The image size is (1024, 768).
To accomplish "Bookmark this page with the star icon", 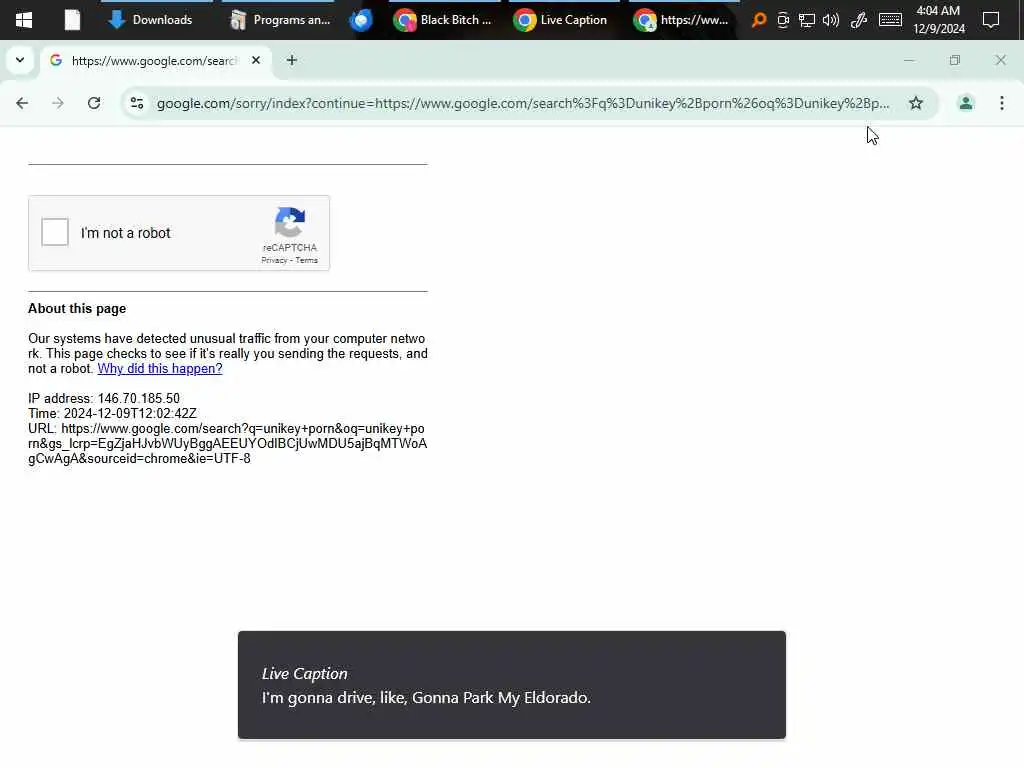I will (x=916, y=103).
